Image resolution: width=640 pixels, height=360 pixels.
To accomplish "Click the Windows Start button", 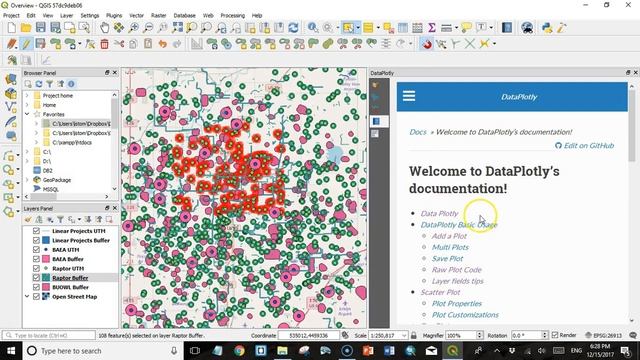I will (x=11, y=351).
